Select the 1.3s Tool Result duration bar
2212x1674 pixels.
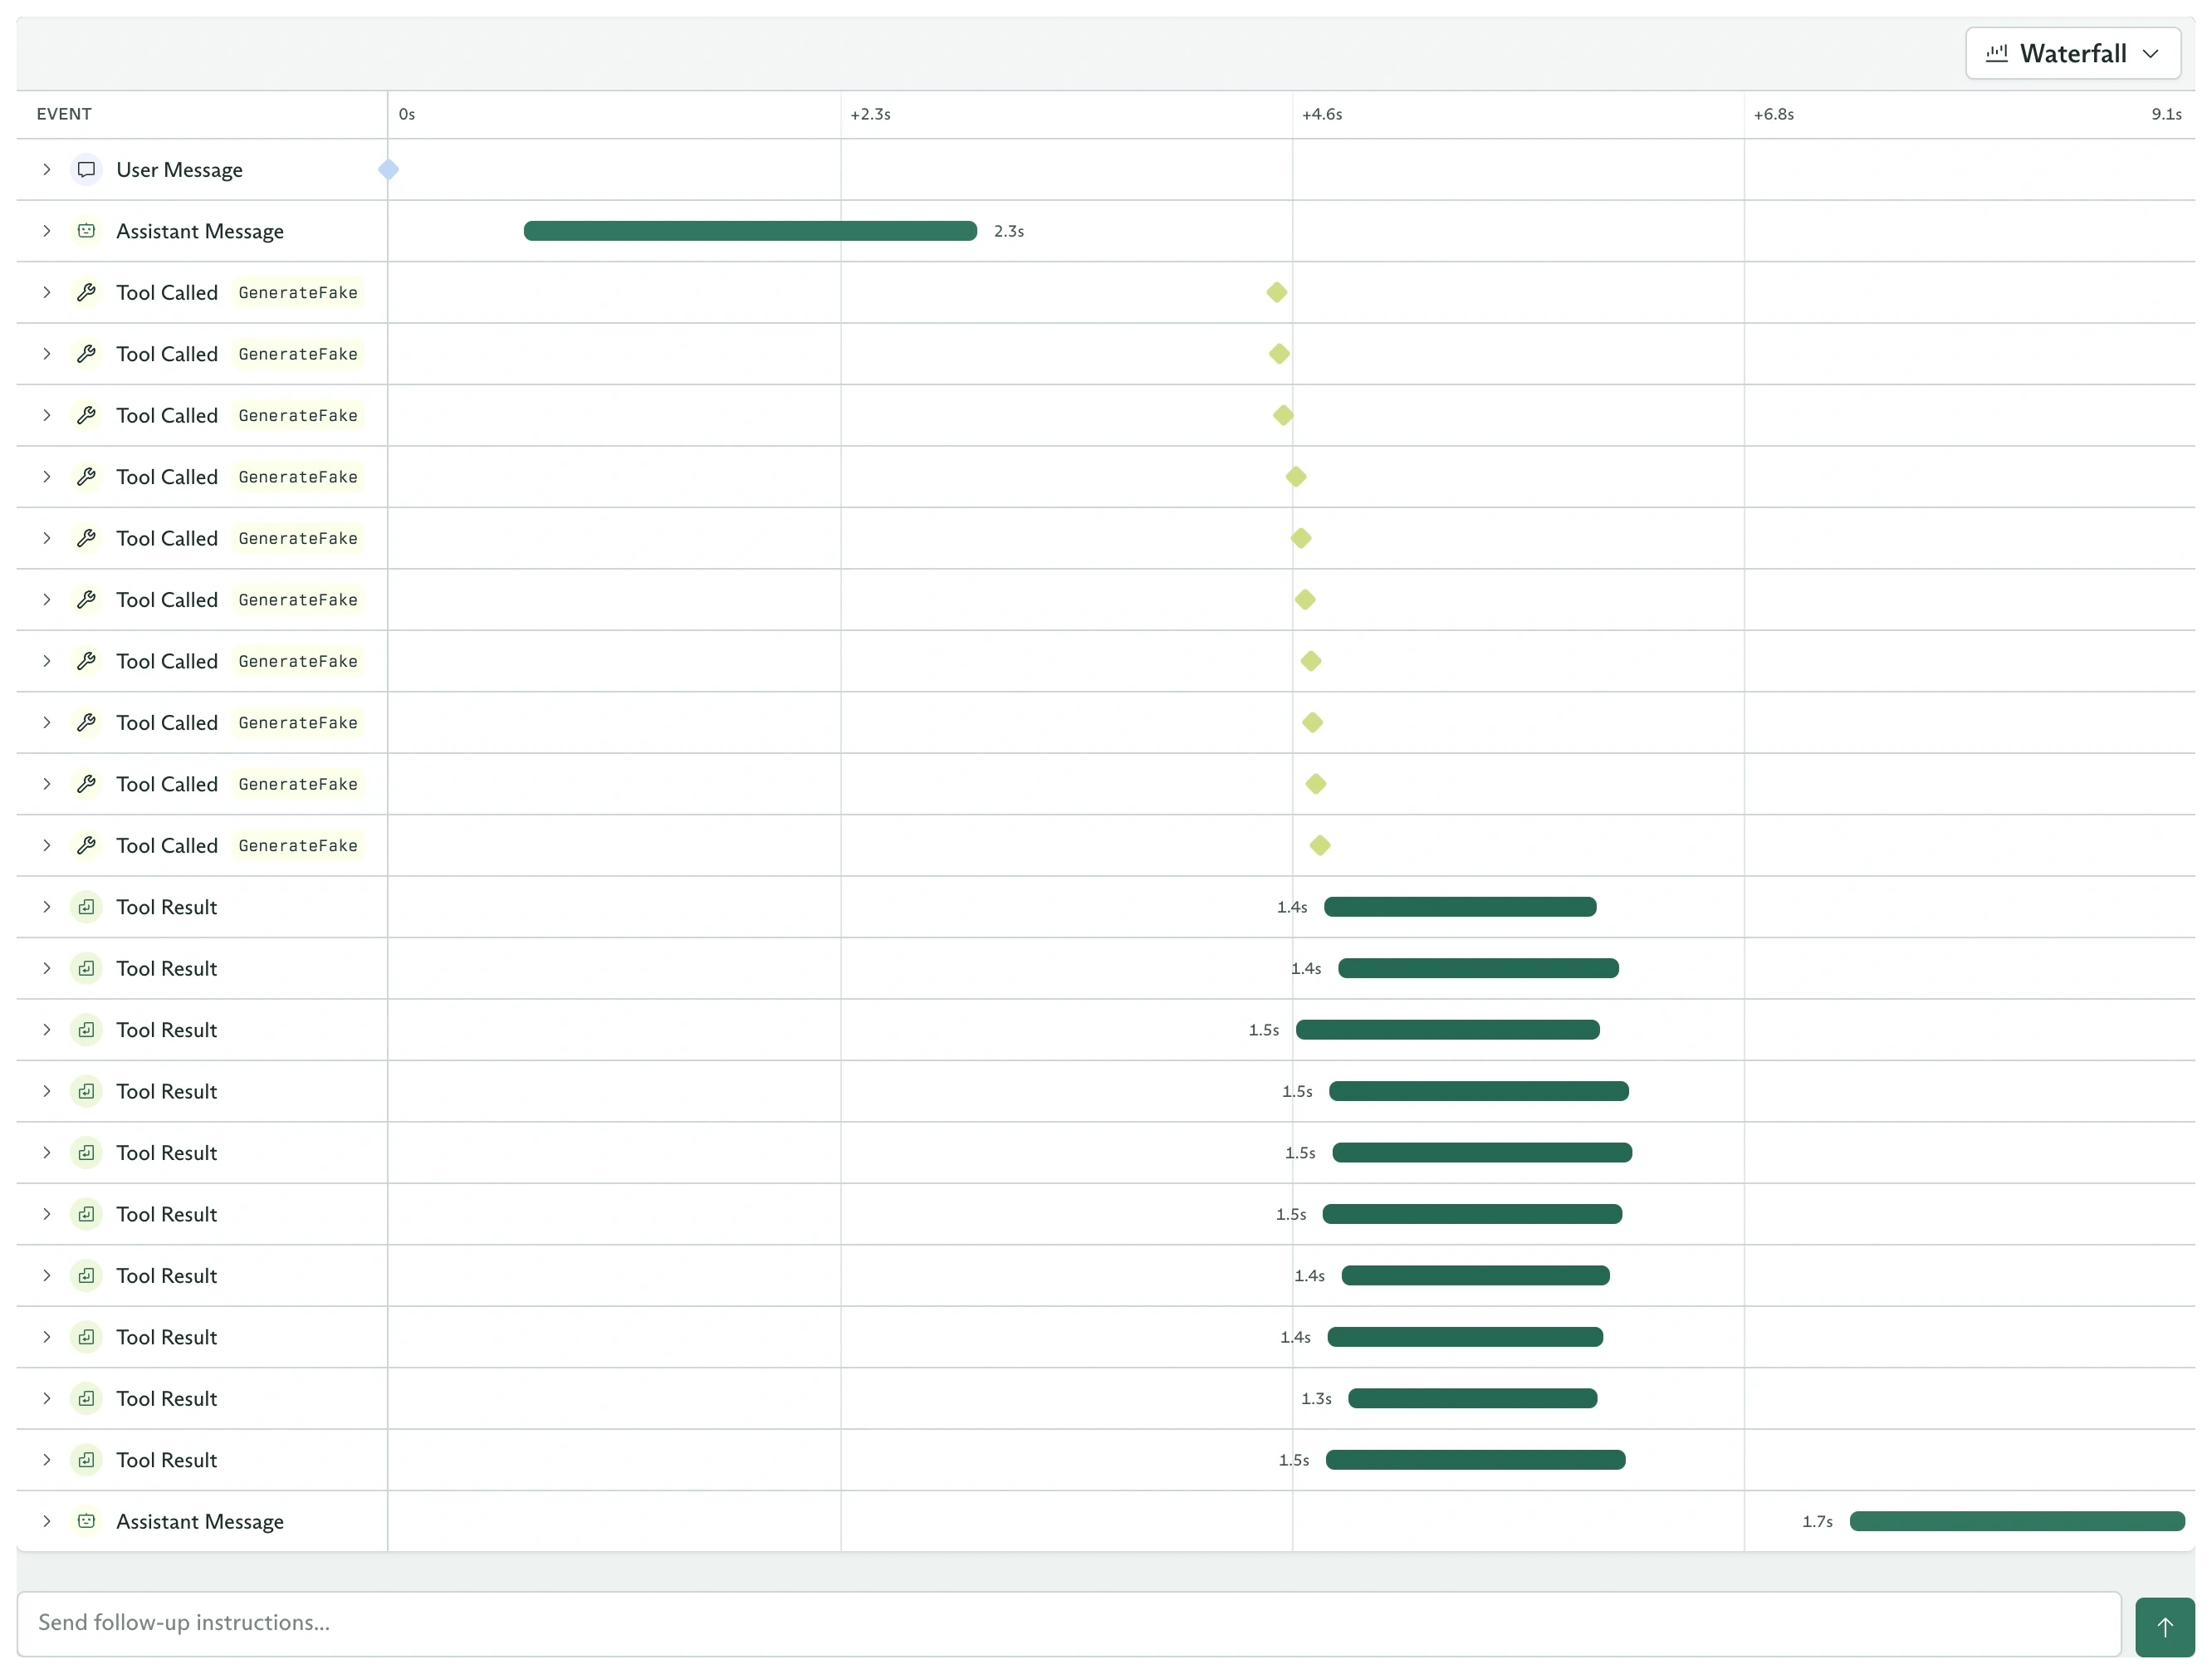point(1473,1399)
